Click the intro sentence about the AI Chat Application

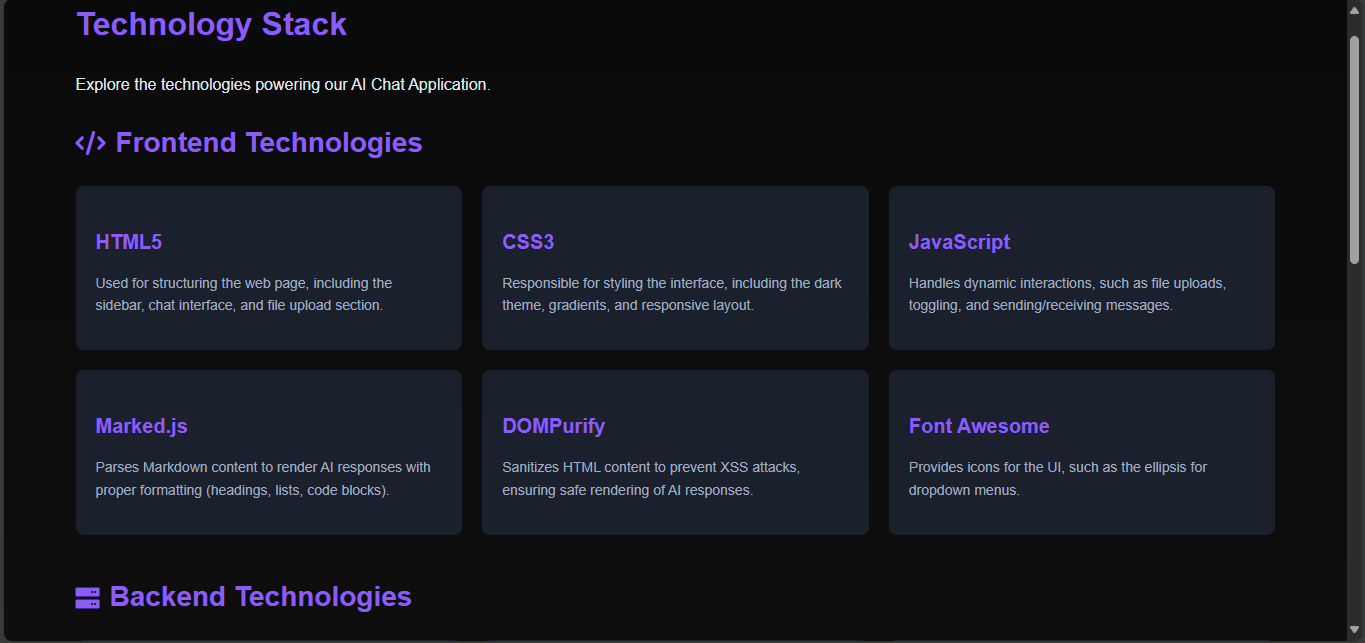tap(282, 85)
